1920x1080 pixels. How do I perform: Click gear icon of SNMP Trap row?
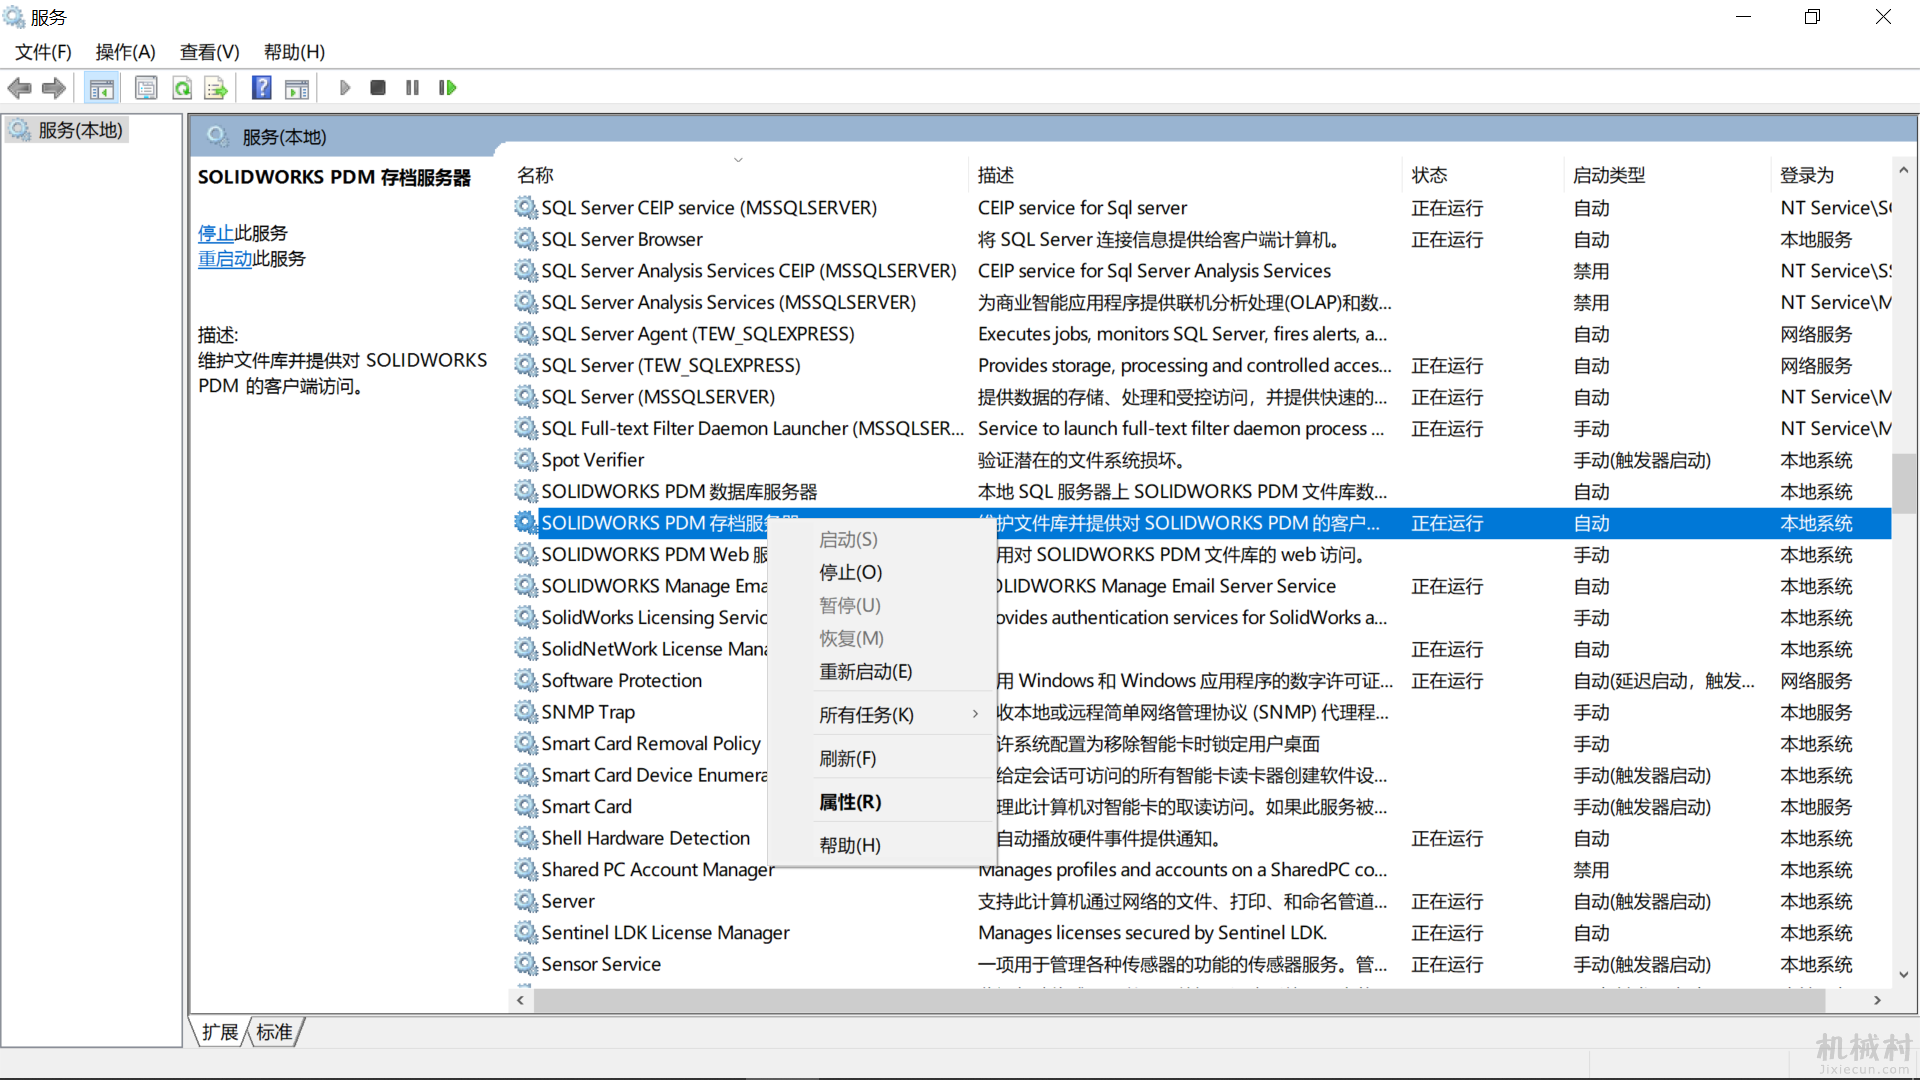[x=526, y=712]
